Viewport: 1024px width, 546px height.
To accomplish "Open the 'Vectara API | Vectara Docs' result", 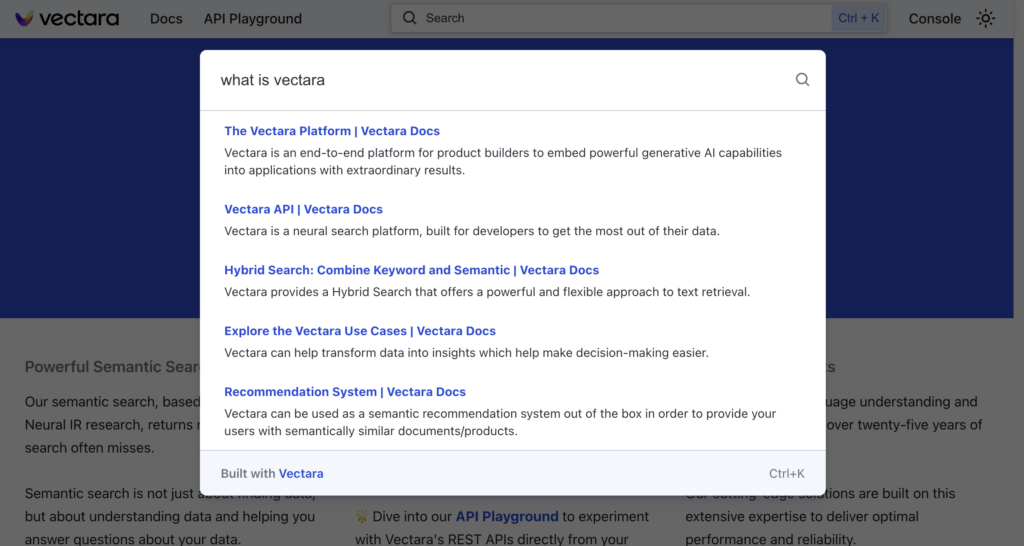I will click(x=303, y=209).
